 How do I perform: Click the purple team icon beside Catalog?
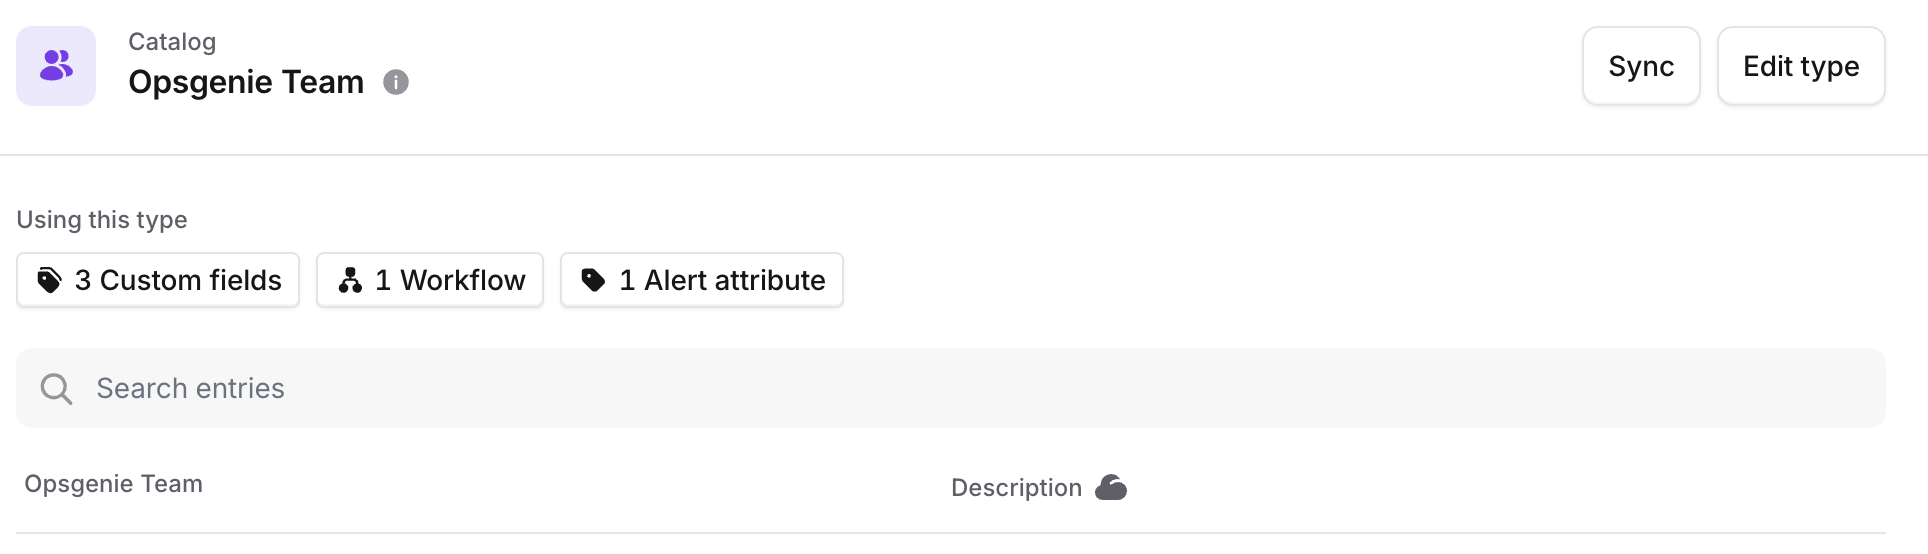pos(56,66)
